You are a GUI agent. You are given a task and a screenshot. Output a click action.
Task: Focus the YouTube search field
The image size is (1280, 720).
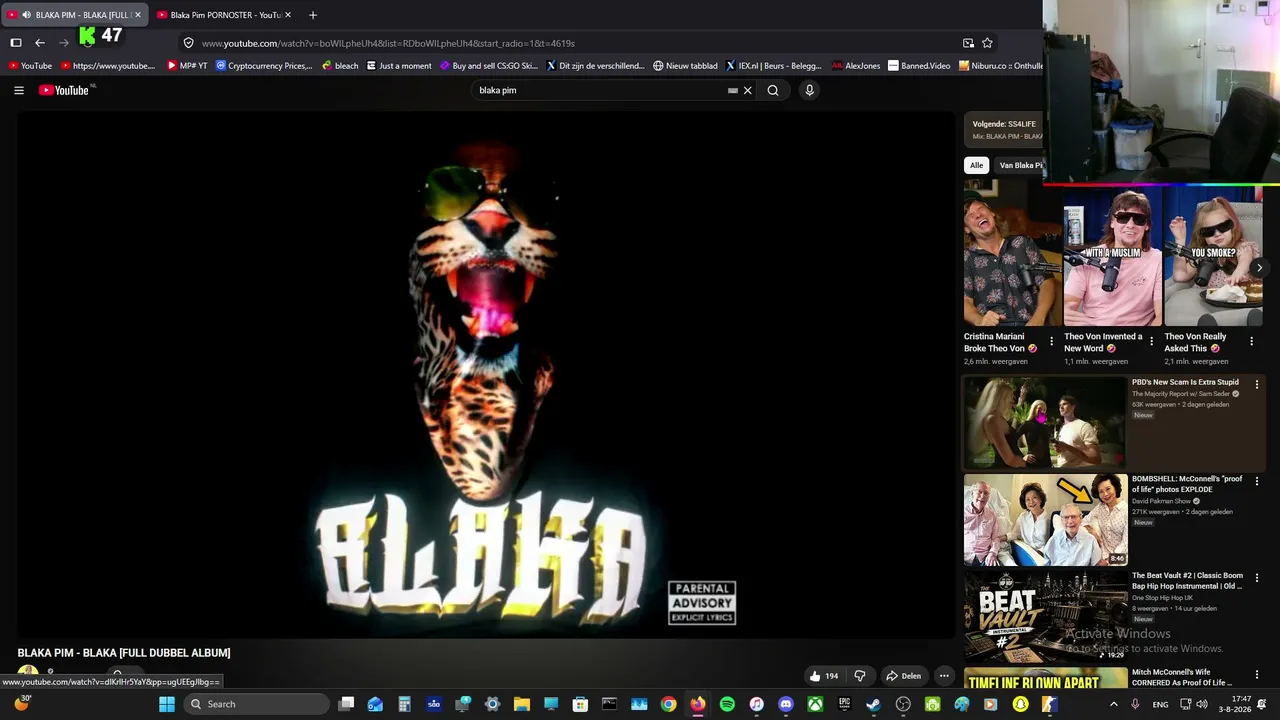coord(600,90)
